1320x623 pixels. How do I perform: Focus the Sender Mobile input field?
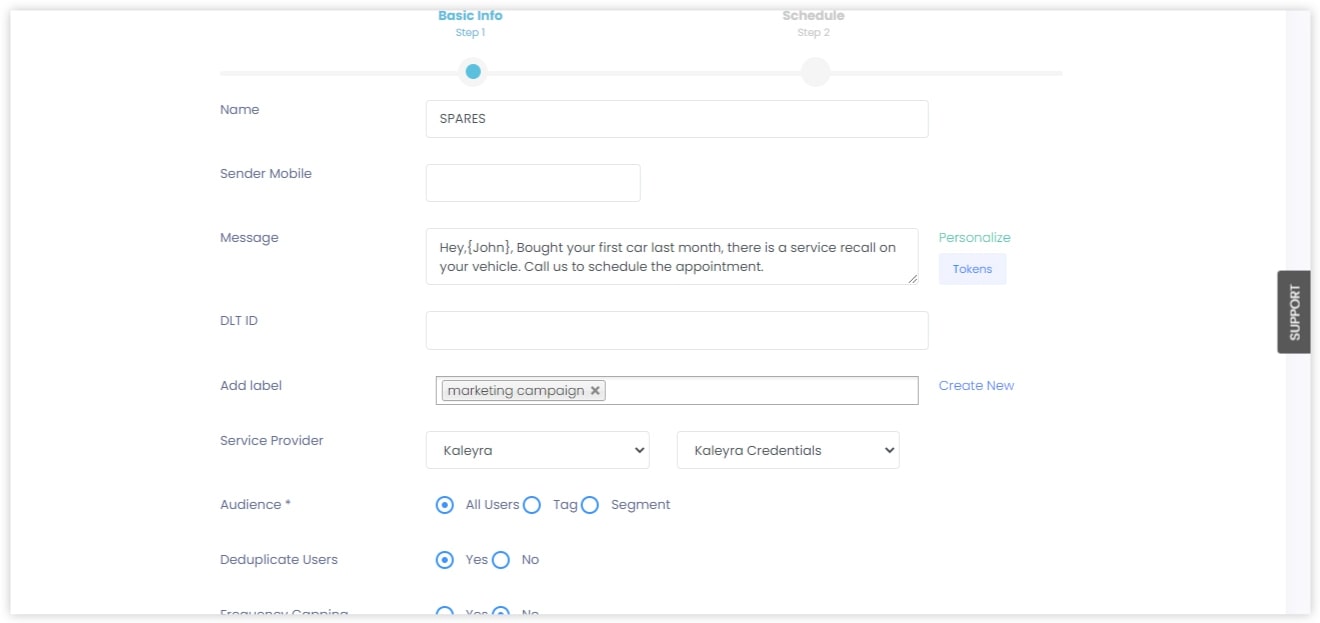pyautogui.click(x=533, y=183)
